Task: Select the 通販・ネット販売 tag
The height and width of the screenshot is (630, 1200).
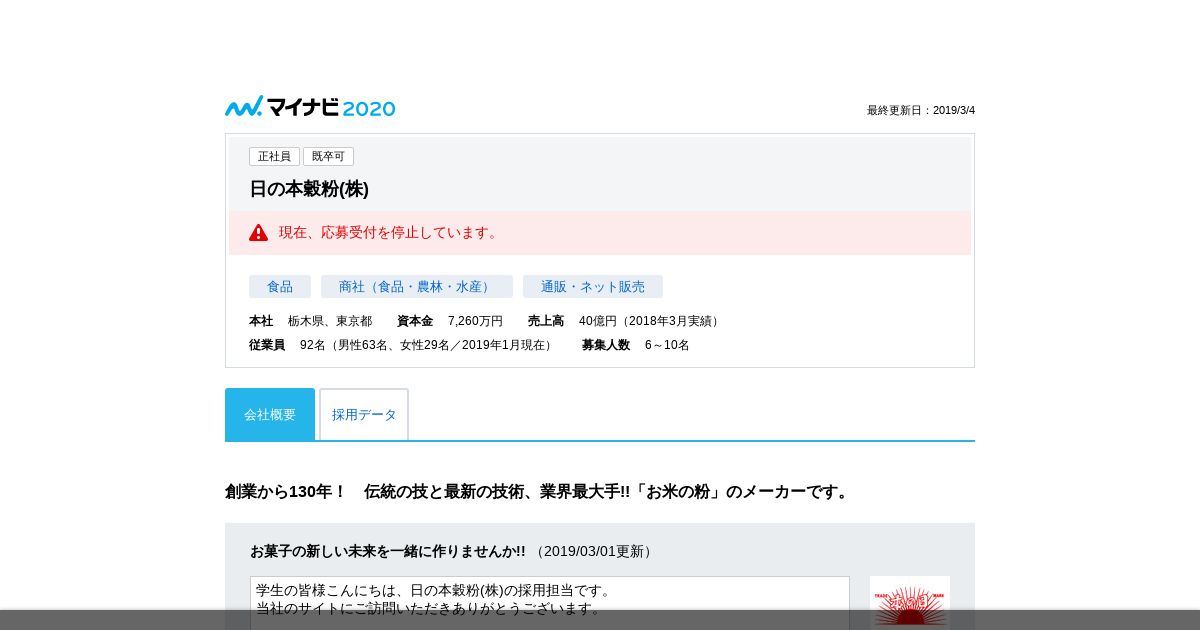Action: tap(593, 287)
